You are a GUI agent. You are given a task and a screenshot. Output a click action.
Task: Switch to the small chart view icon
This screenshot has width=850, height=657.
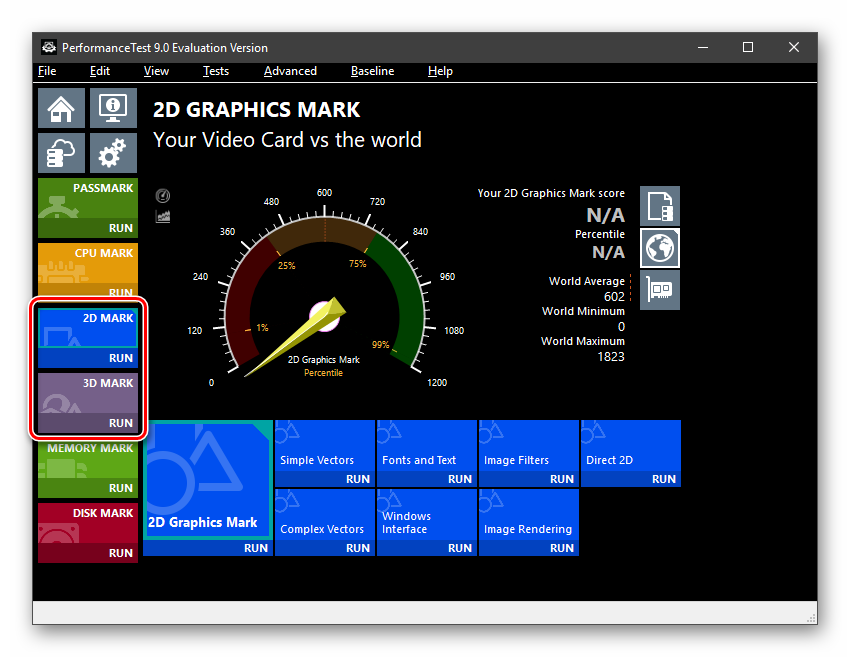coord(163,216)
